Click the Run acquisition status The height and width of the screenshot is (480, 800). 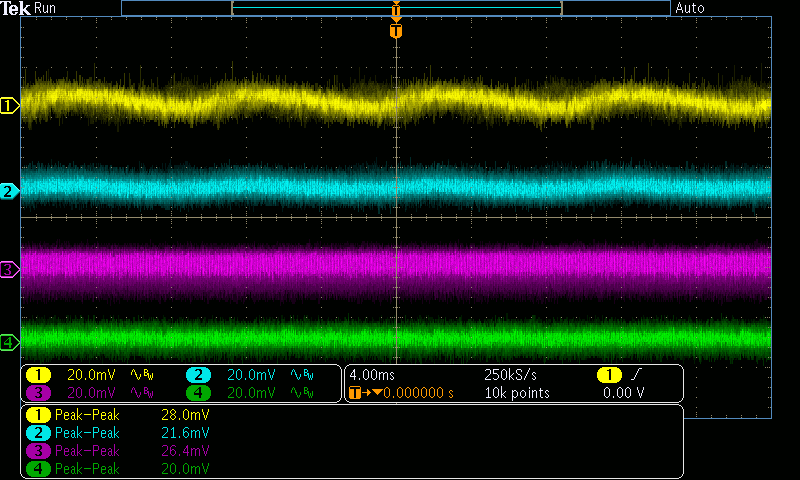[x=46, y=8]
